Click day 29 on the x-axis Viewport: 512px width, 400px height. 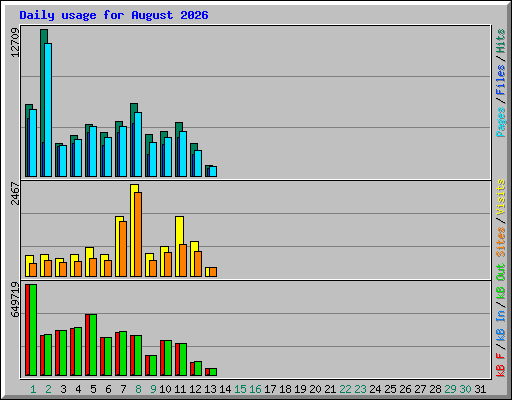(x=450, y=389)
